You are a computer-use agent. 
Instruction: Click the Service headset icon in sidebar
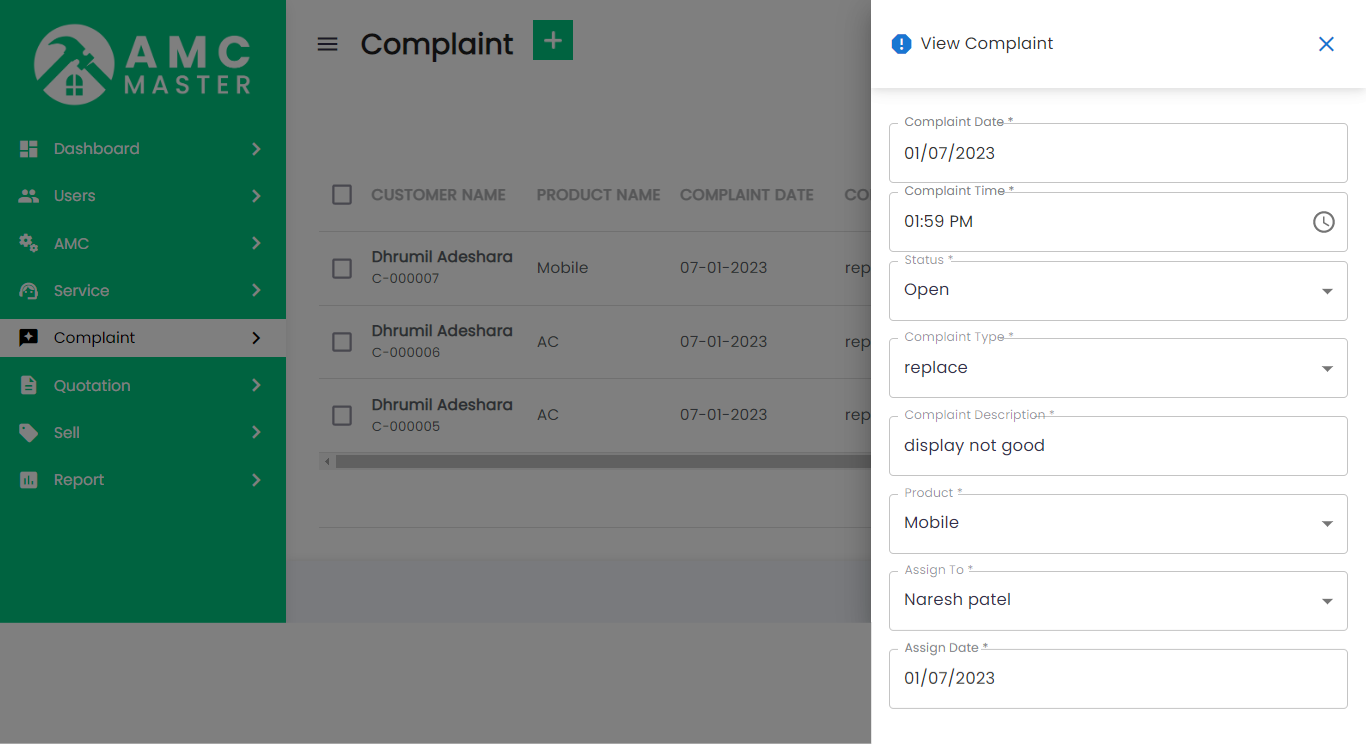29,291
